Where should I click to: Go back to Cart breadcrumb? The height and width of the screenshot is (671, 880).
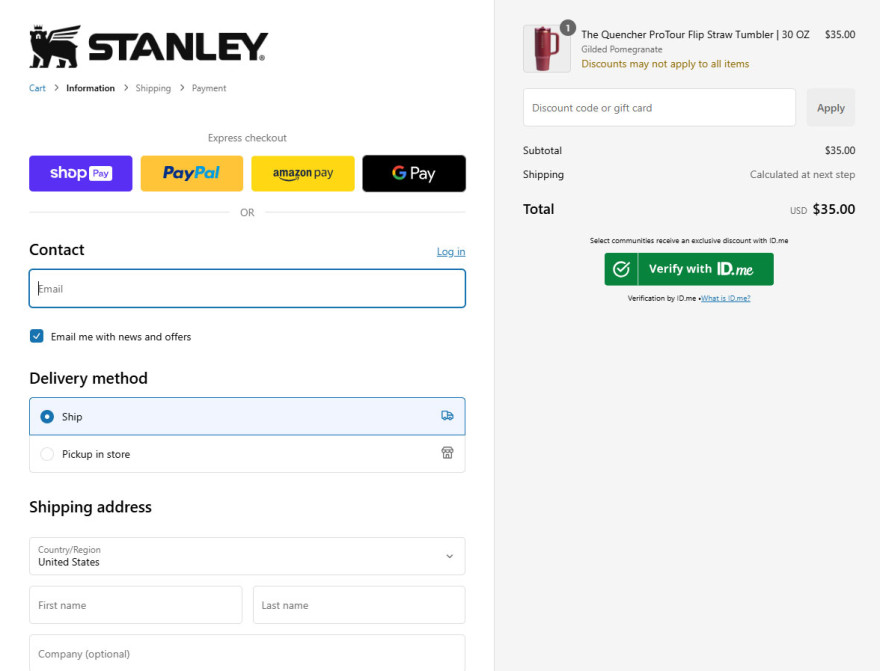click(x=37, y=88)
